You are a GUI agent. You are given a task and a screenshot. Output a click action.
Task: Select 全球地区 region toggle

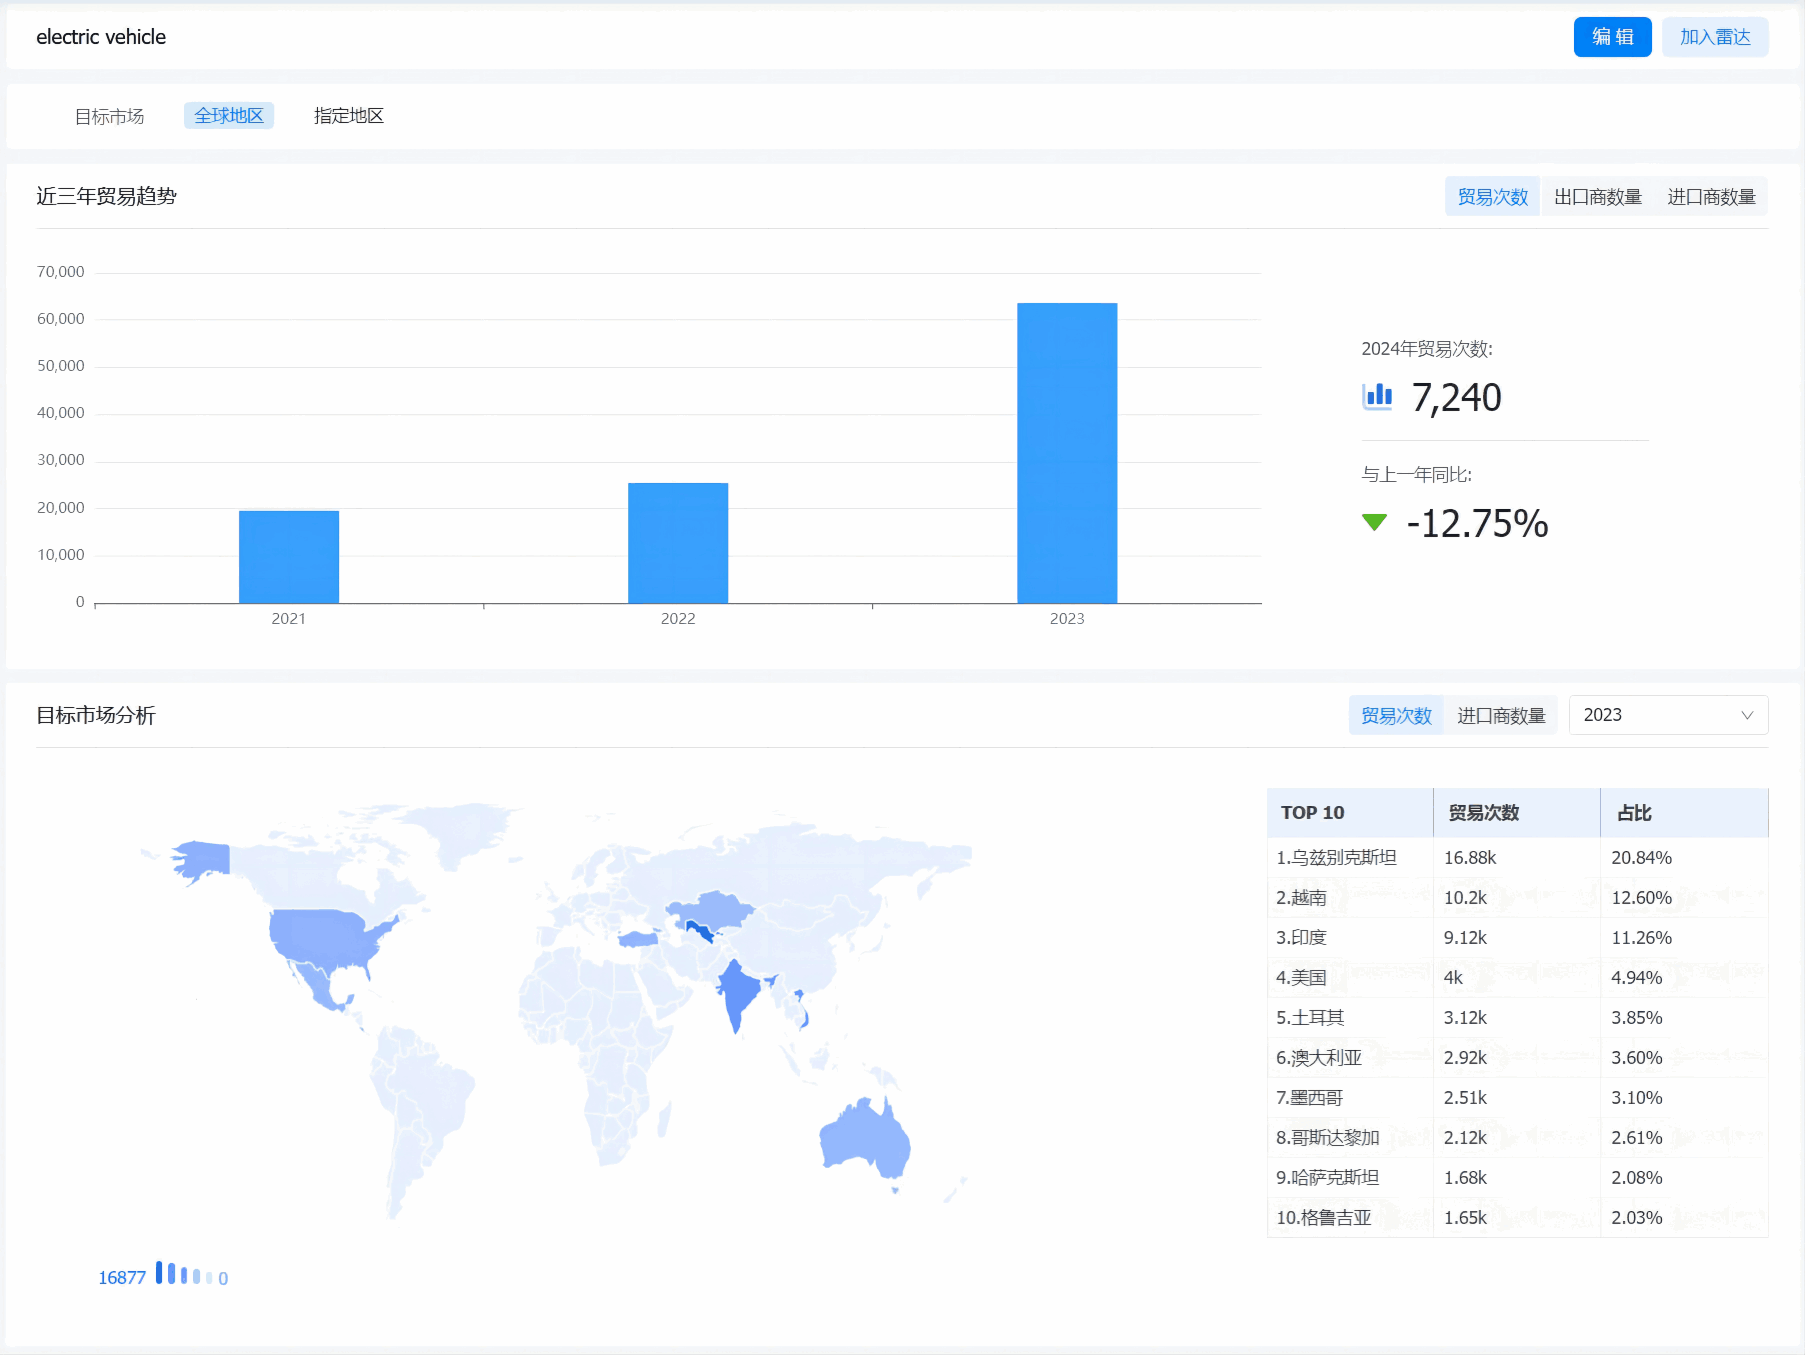coord(228,116)
